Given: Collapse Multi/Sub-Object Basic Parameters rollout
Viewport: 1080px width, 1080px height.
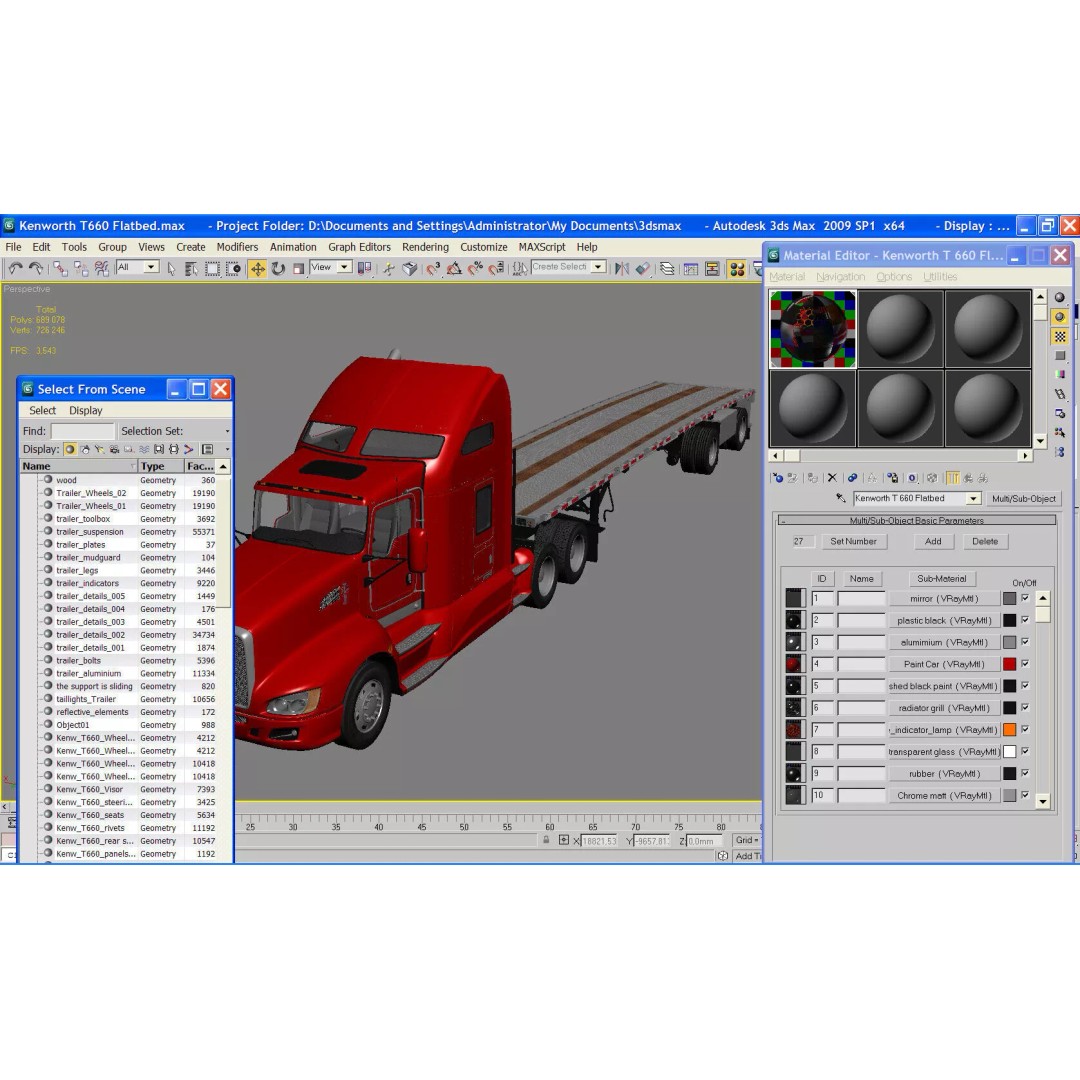Looking at the screenshot, I should [916, 520].
